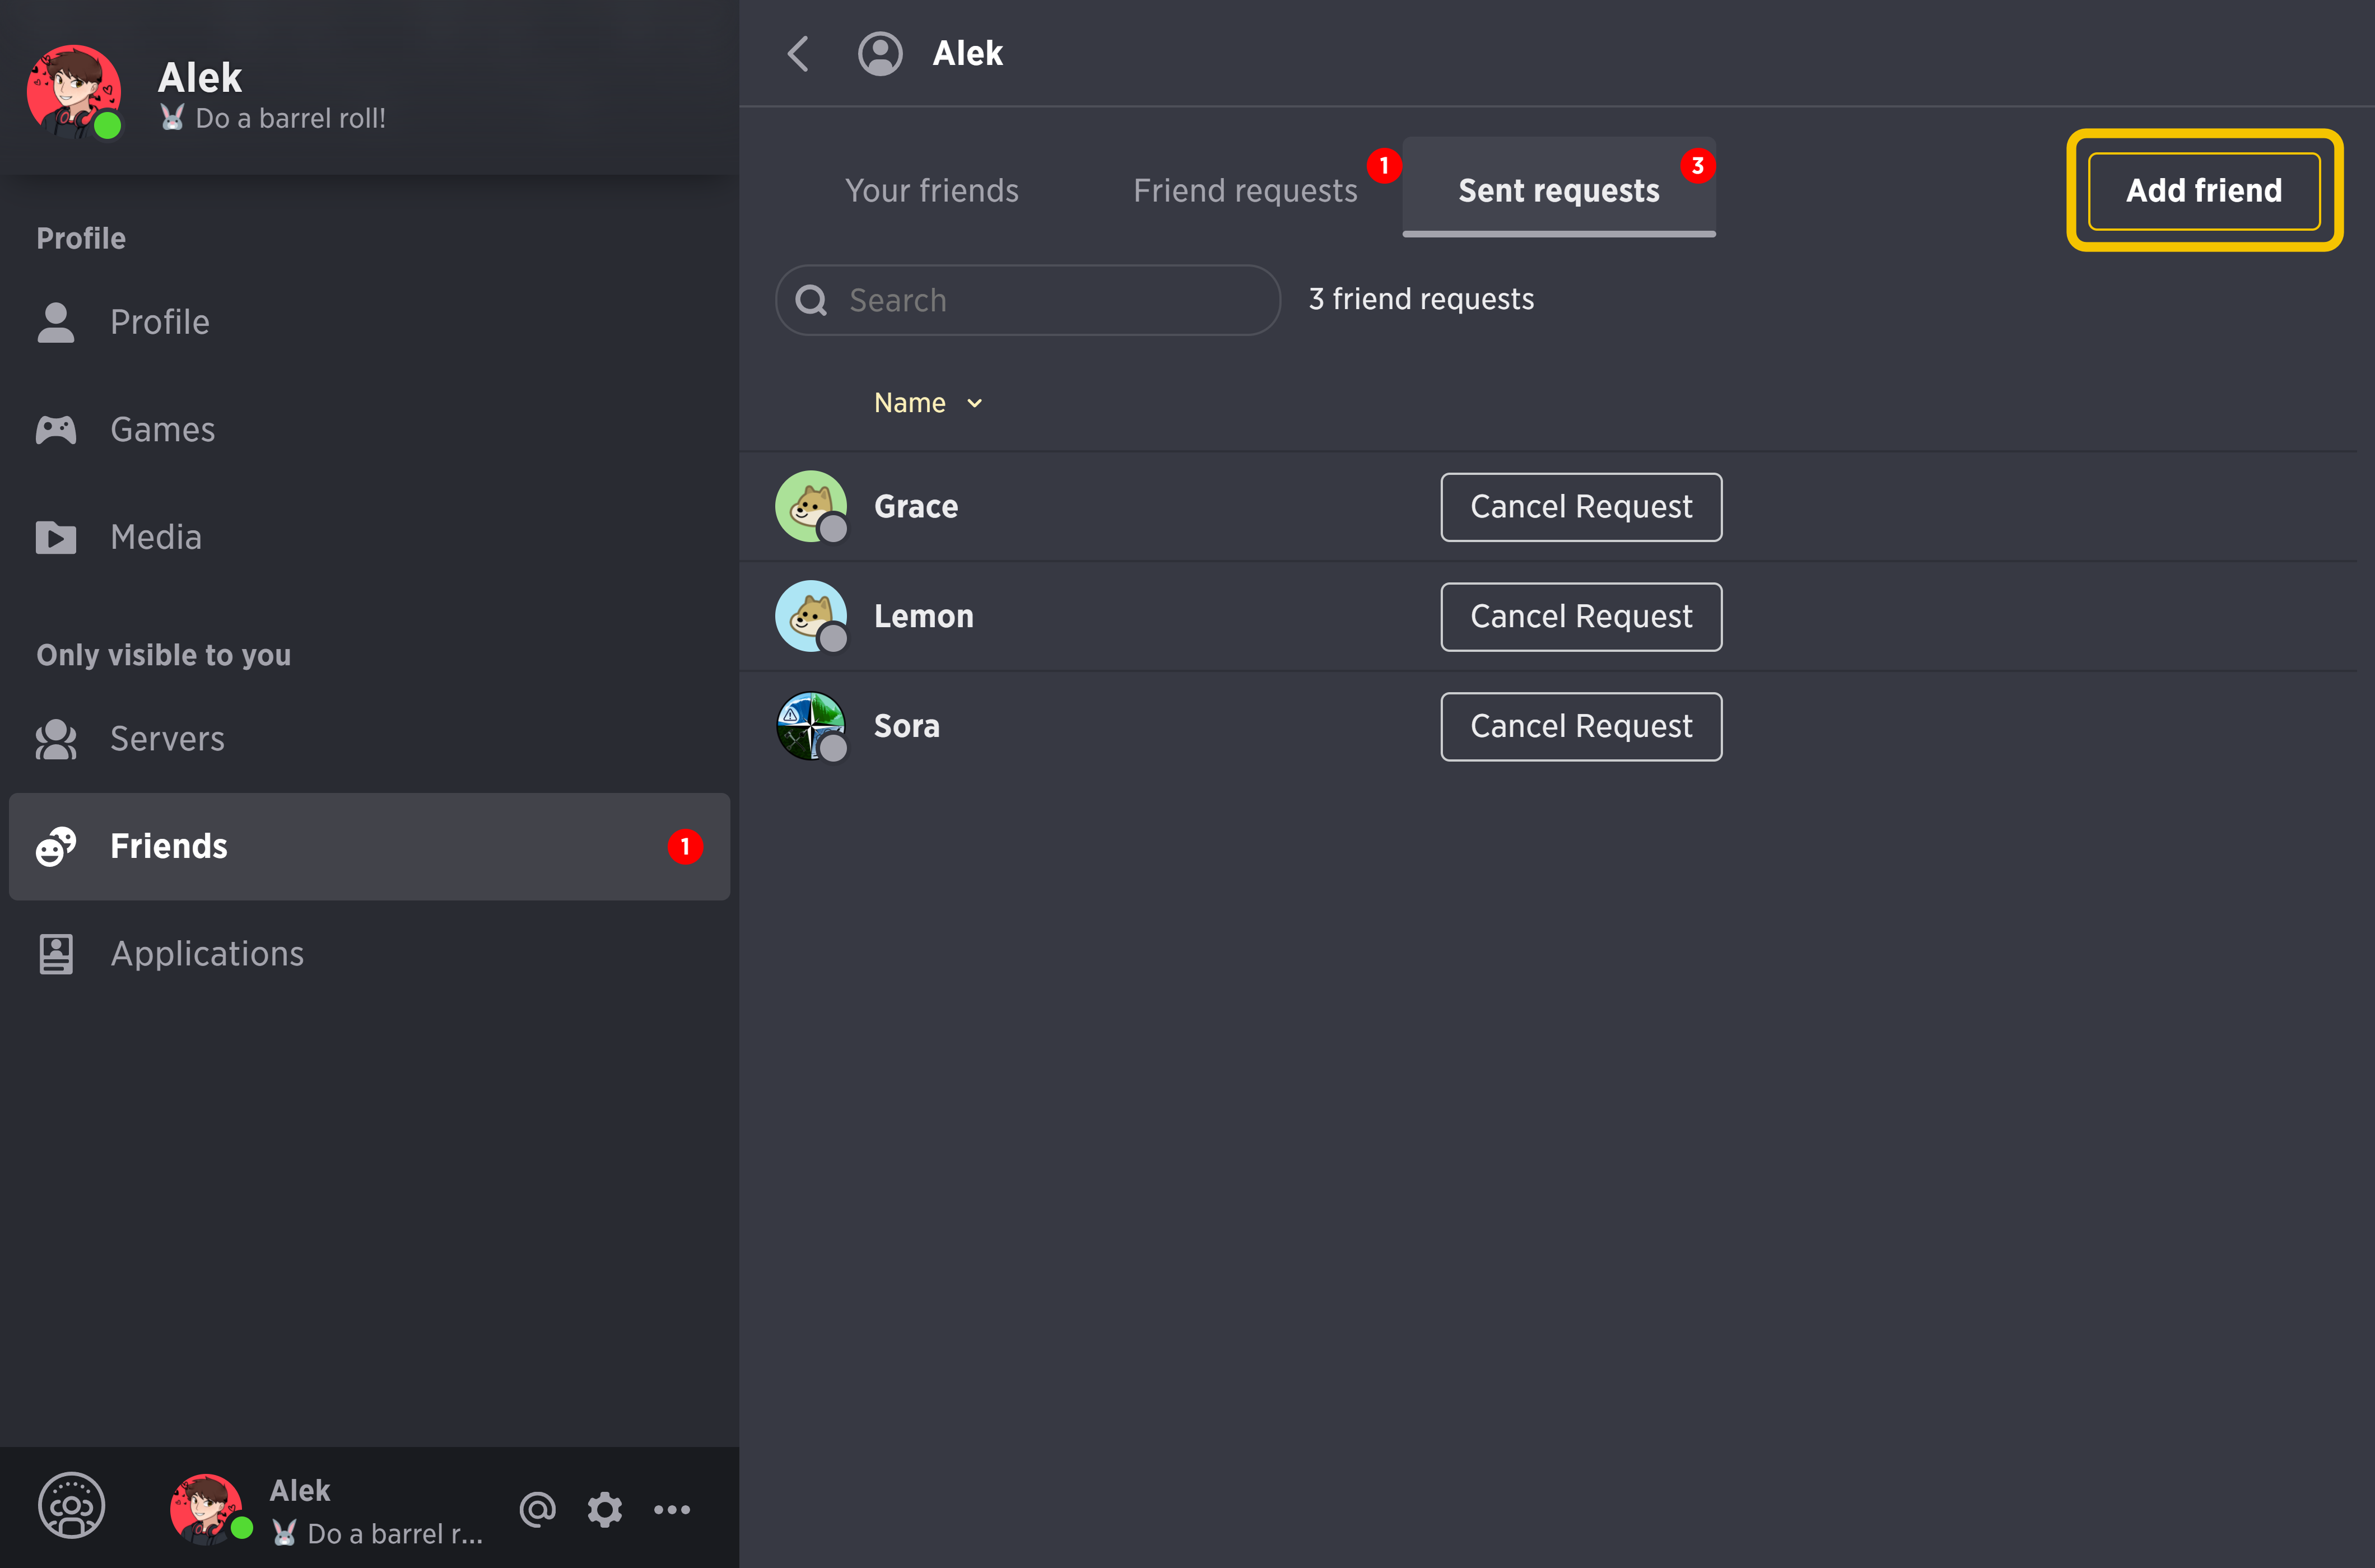
Task: Open the more options ellipsis icon
Action: tap(672, 1509)
